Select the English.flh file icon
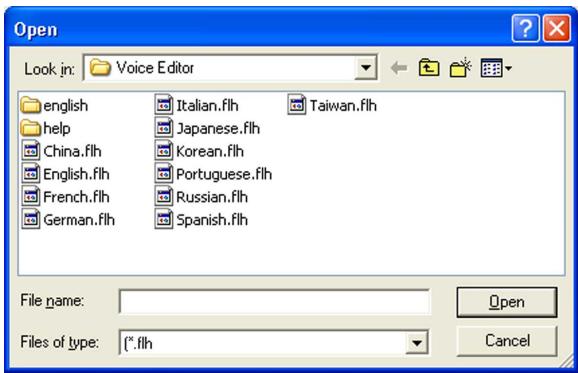Viewport: 578px width, 373px height. pos(31,173)
